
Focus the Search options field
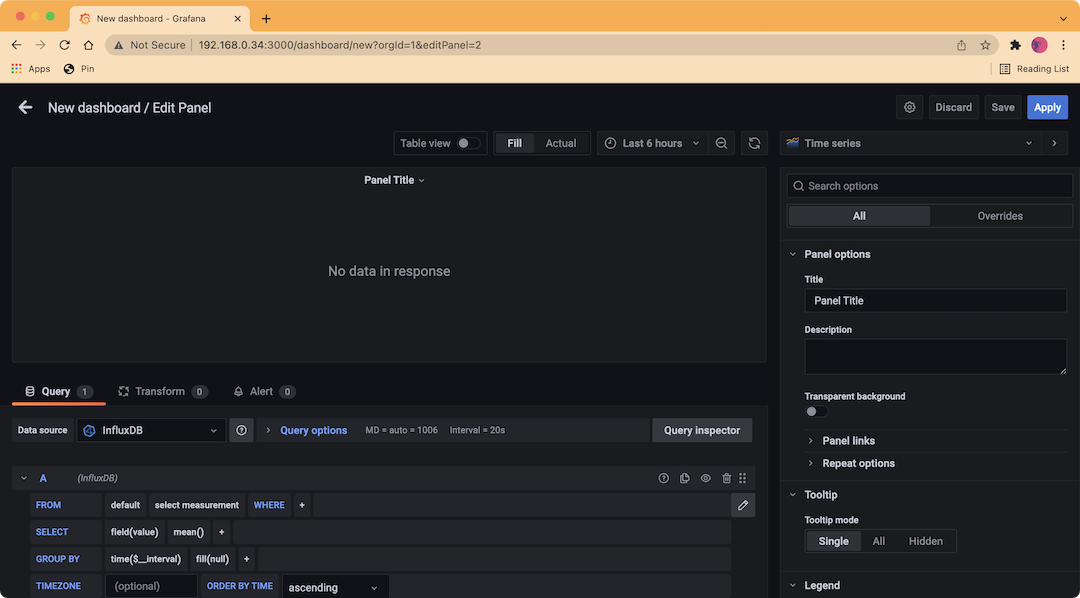[x=929, y=186]
